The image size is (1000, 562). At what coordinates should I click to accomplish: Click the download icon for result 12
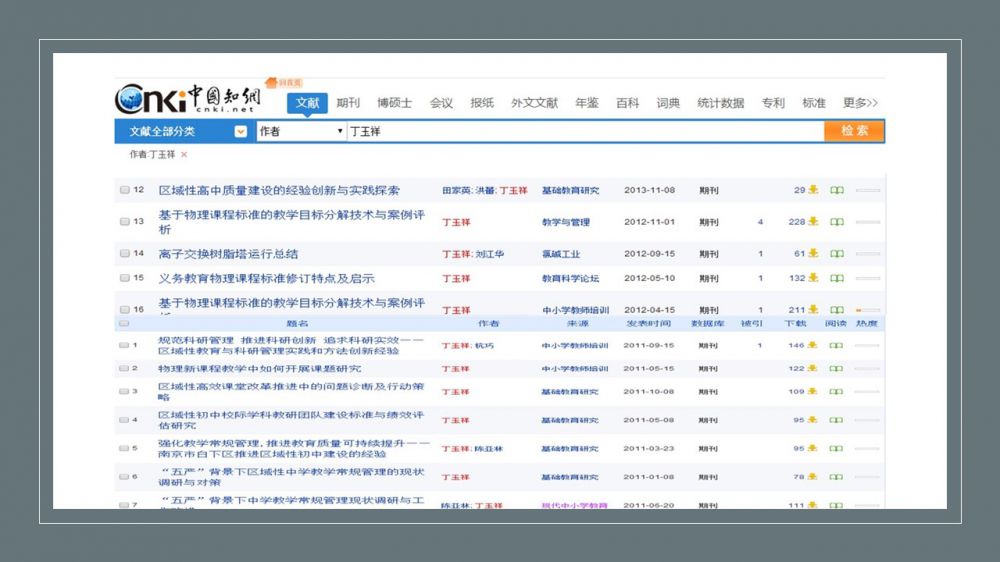[813, 190]
